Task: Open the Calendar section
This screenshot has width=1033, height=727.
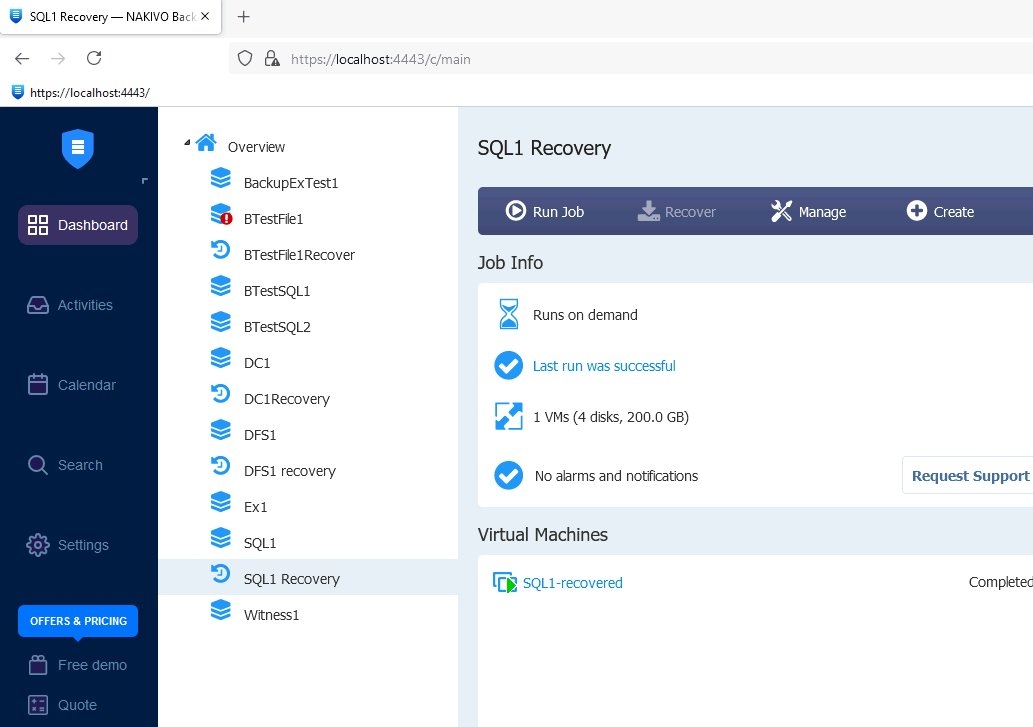Action: click(71, 385)
